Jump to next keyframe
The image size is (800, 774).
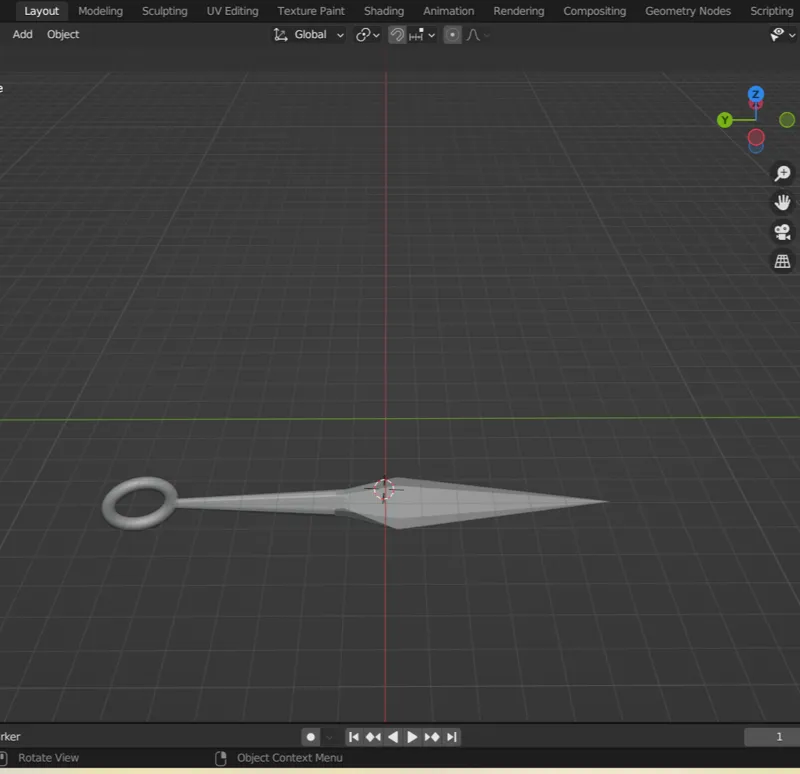pos(432,737)
